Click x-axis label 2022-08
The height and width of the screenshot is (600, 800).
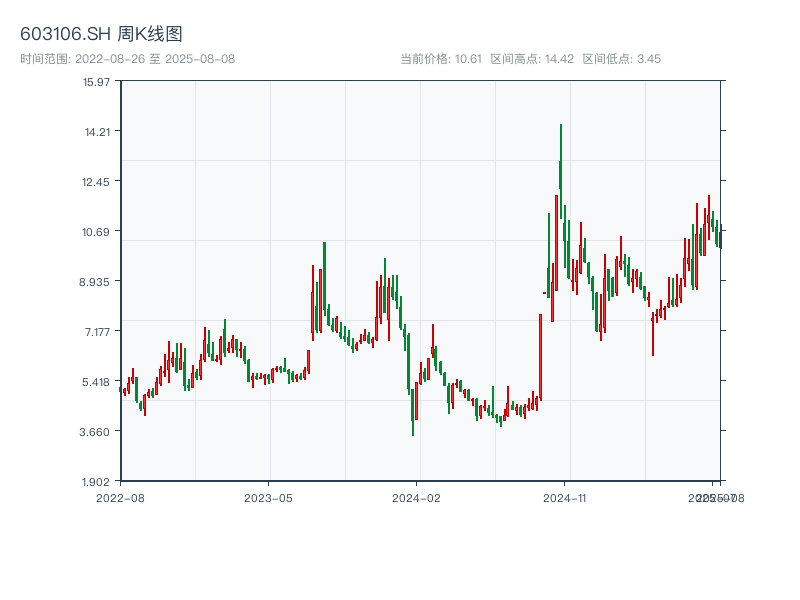(120, 498)
